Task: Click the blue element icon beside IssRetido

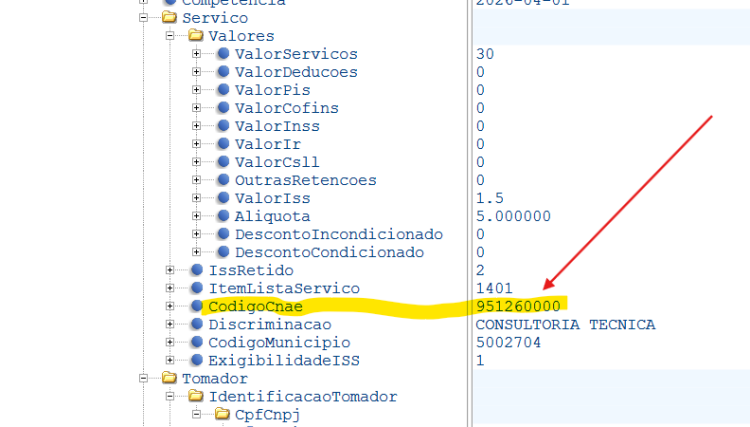Action: click(x=197, y=270)
